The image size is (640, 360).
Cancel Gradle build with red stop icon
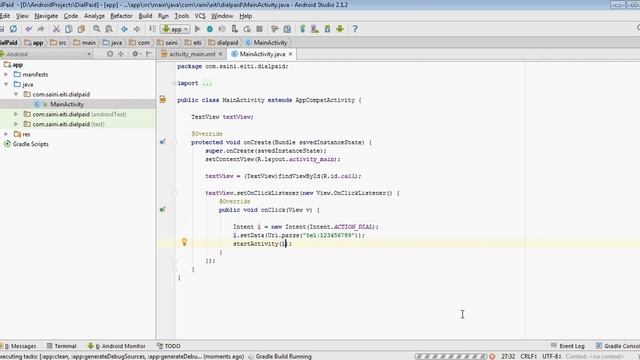[x=492, y=356]
